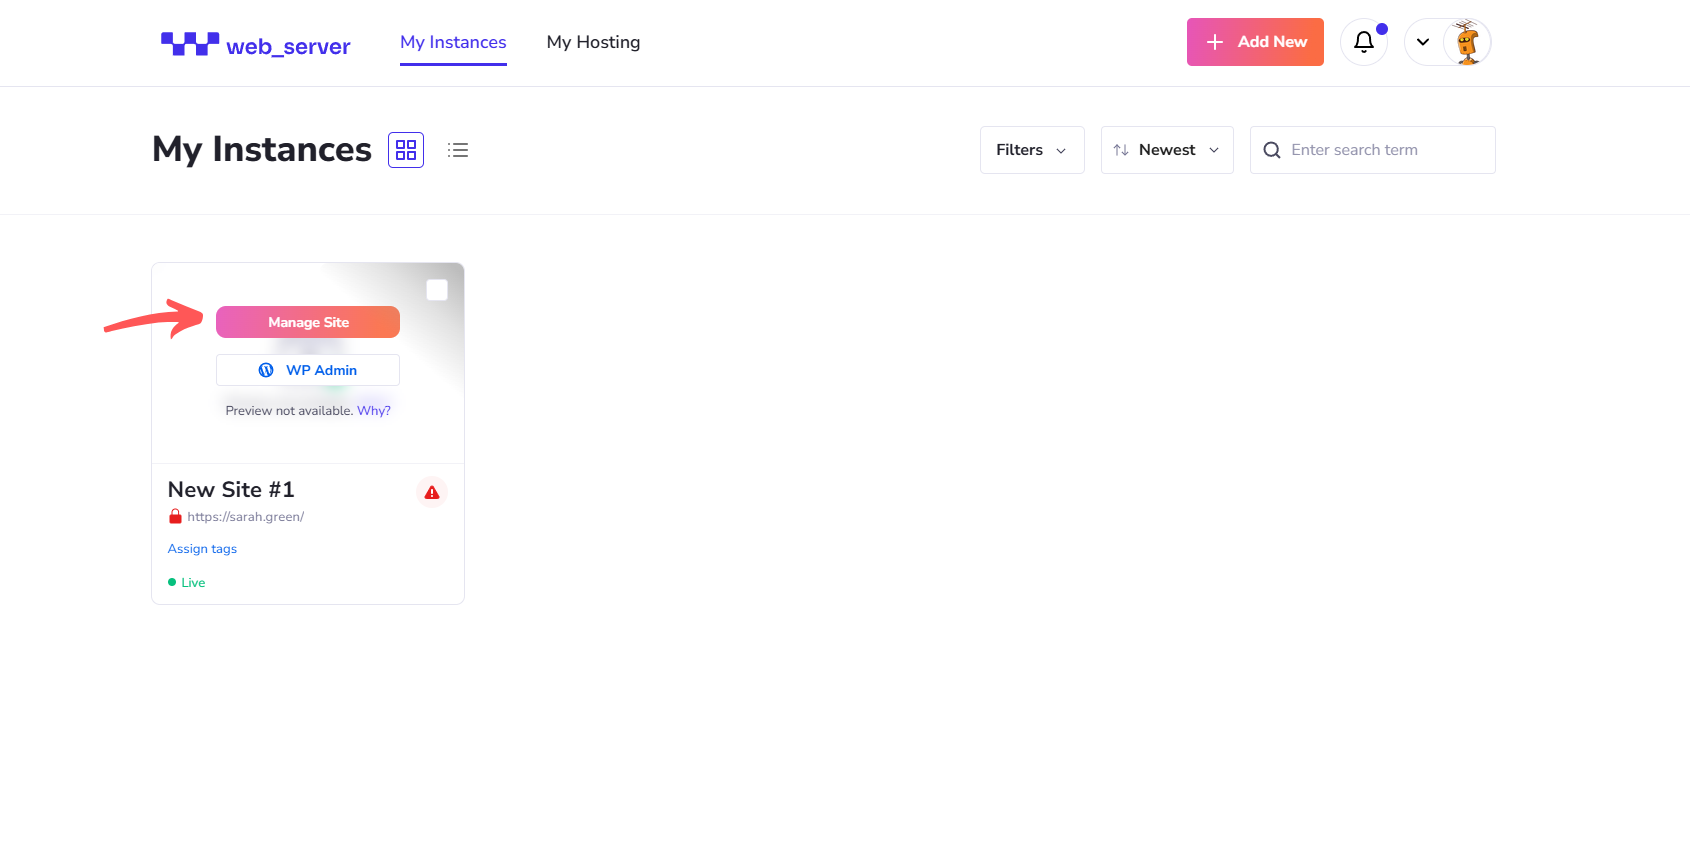
Task: Expand the Filters dropdown
Action: pos(1031,150)
